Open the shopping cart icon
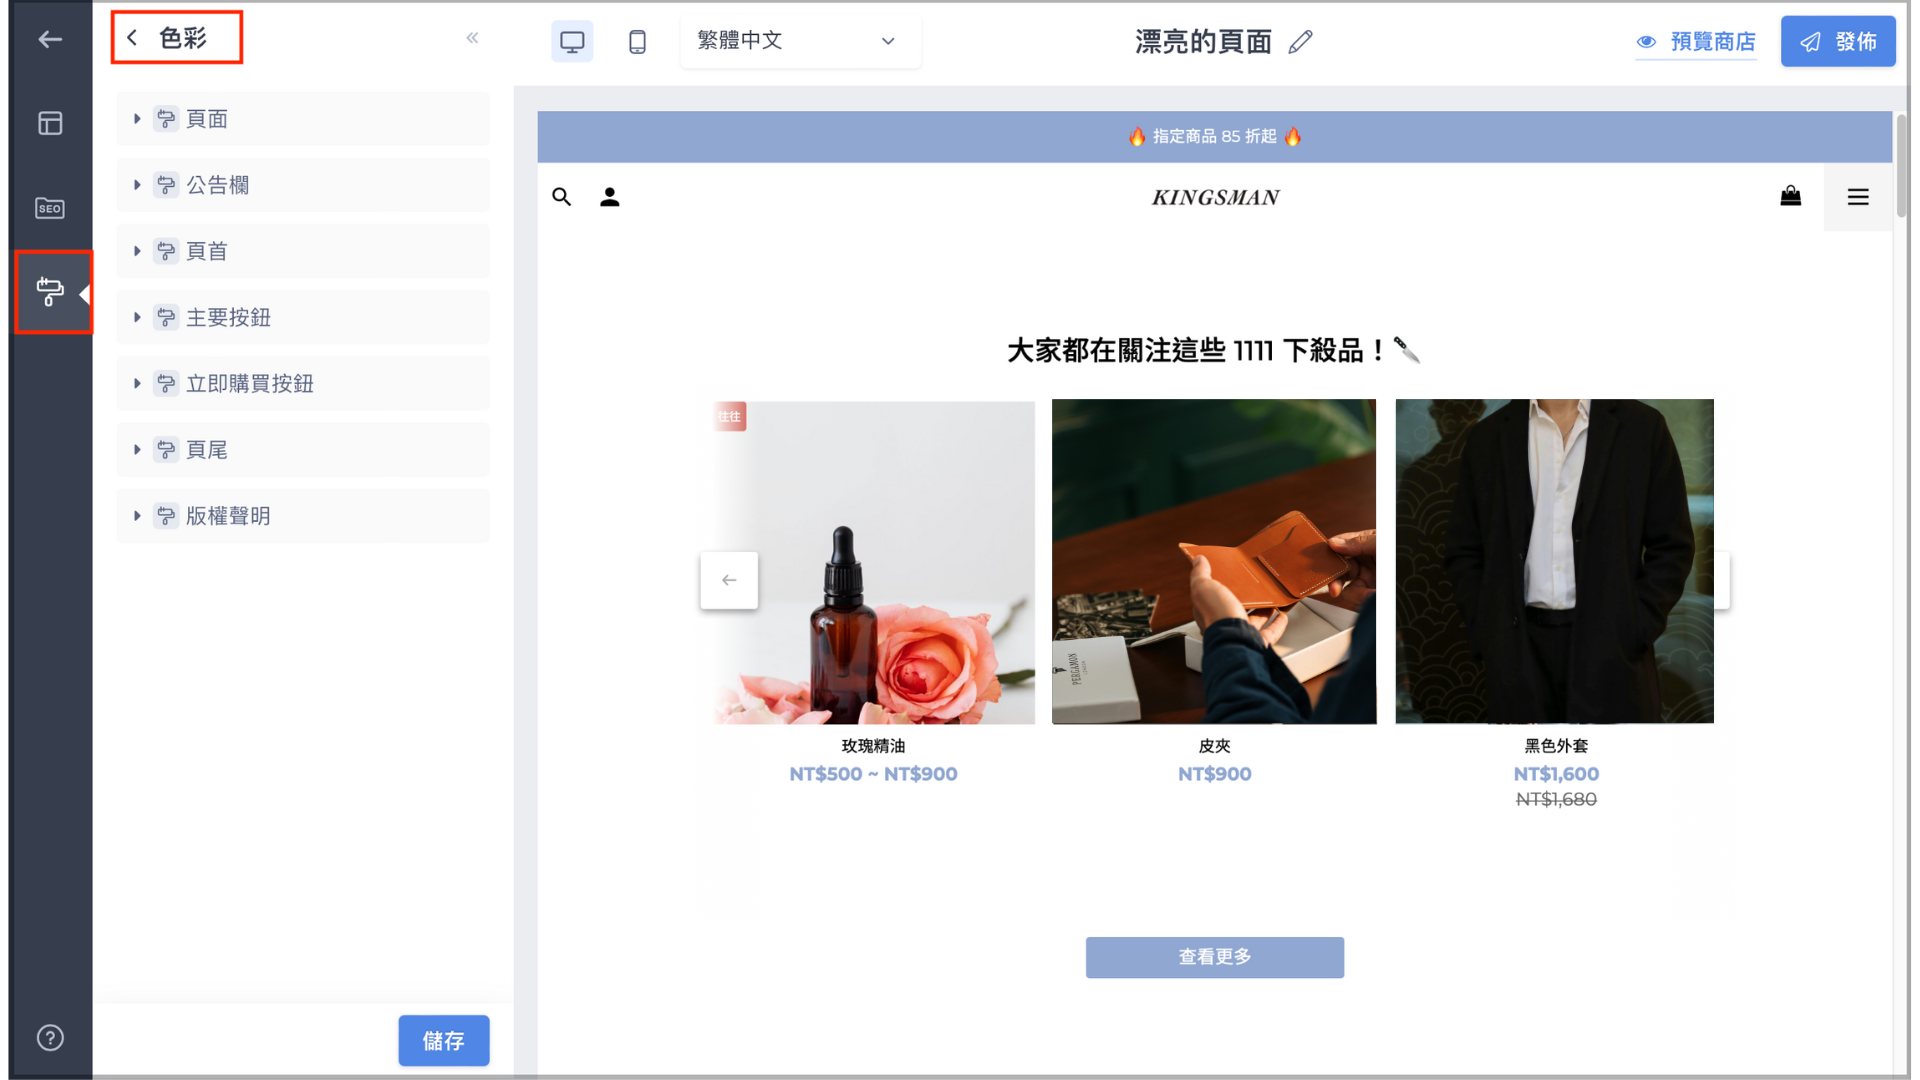The width and height of the screenshot is (1920, 1080). (1791, 197)
